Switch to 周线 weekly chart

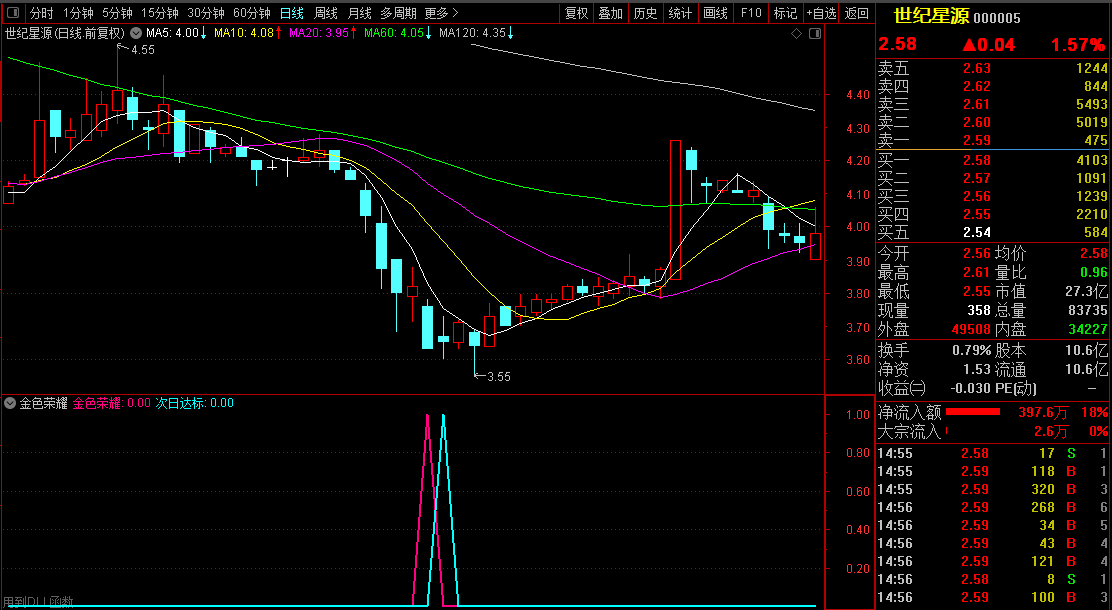click(x=326, y=13)
